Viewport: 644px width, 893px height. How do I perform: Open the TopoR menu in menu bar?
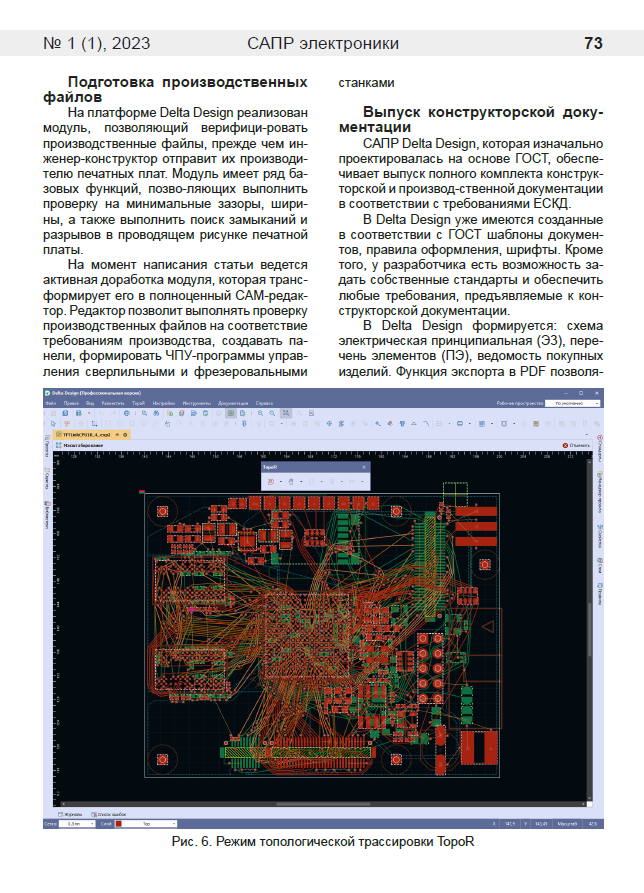pos(138,403)
